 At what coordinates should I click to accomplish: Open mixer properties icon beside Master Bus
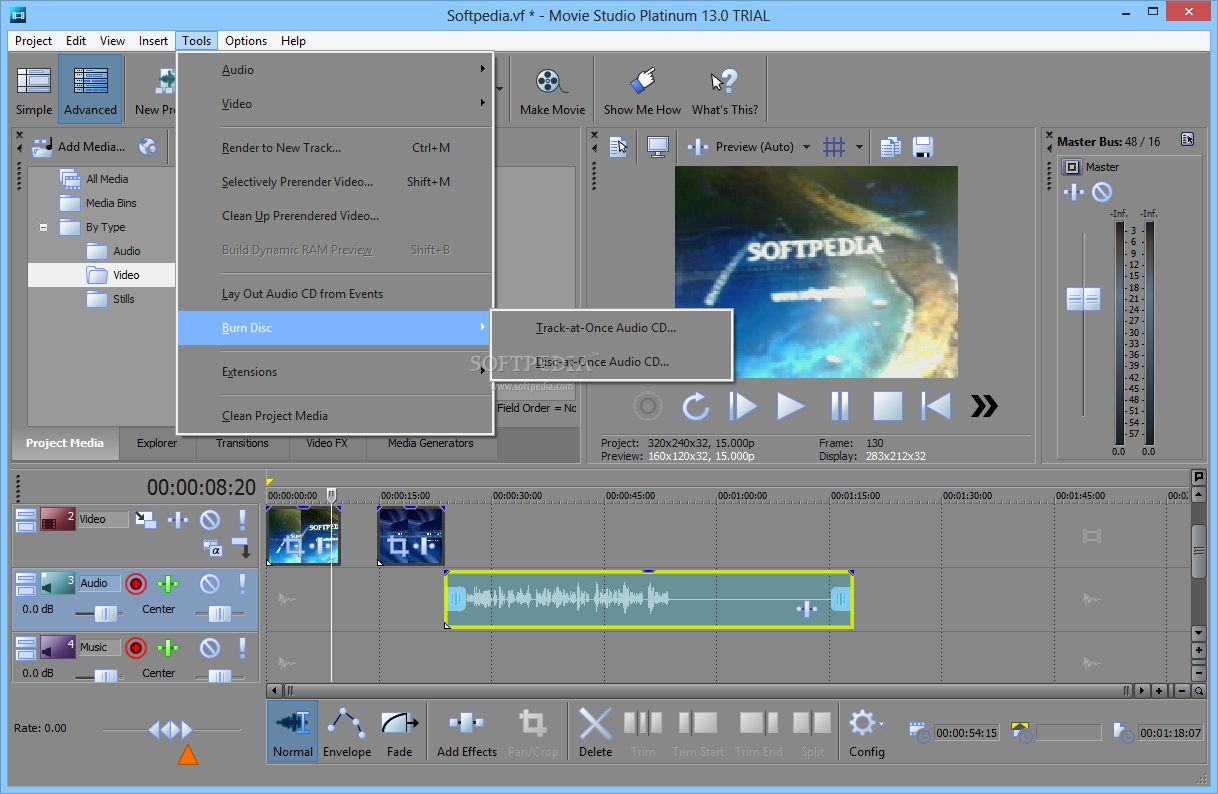pyautogui.click(x=1187, y=140)
